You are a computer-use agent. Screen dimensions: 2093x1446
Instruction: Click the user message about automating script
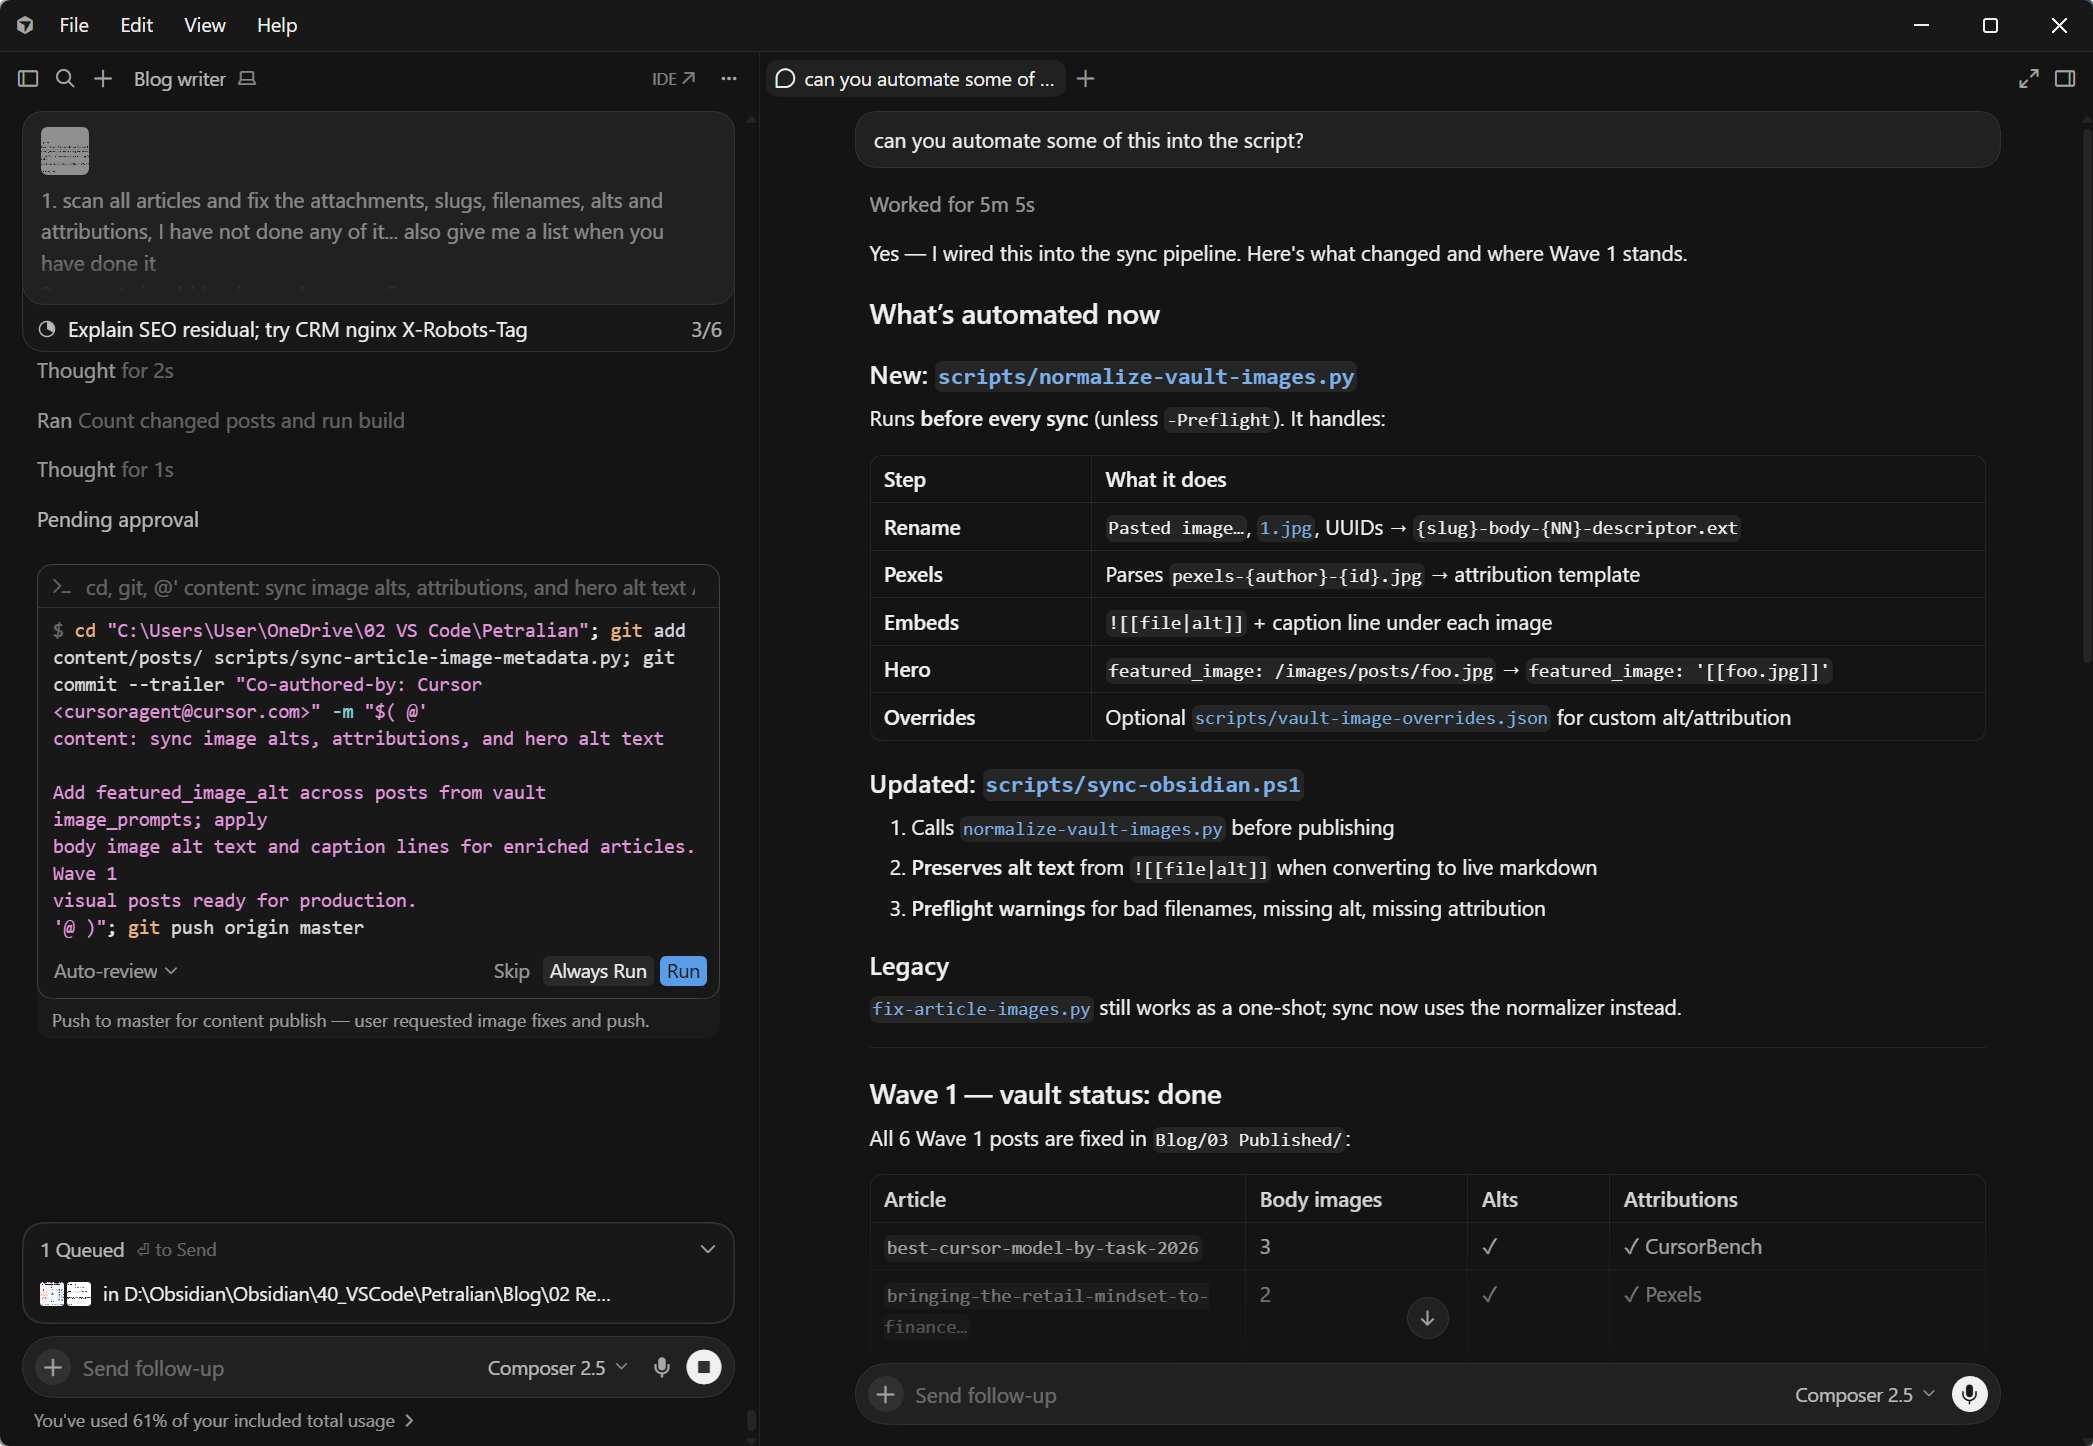[x=1427, y=141]
